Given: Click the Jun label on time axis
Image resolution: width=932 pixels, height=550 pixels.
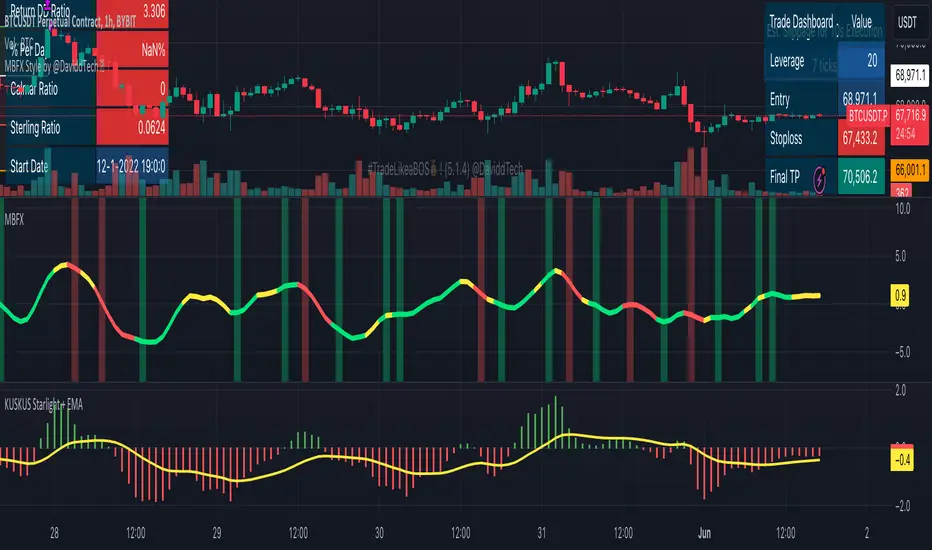Looking at the screenshot, I should pos(704,533).
